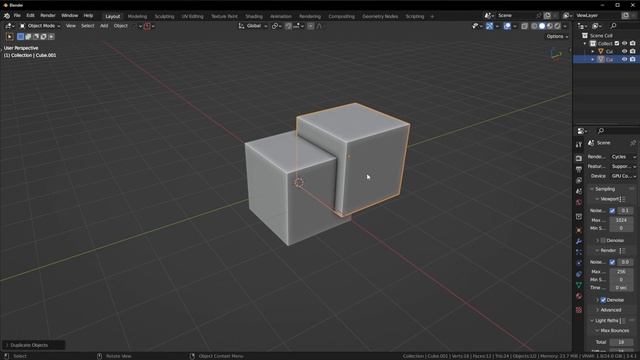Open the viewport Object menu
Screen dimensions: 640x360
[121, 26]
